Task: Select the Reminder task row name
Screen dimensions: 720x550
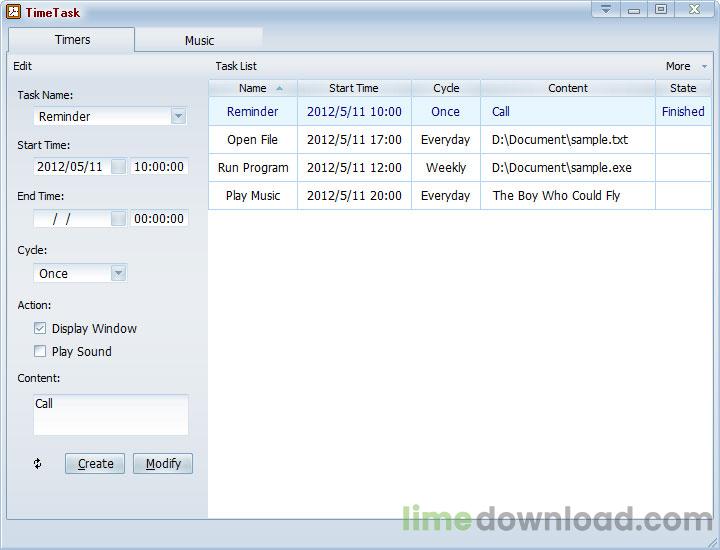Action: point(253,112)
